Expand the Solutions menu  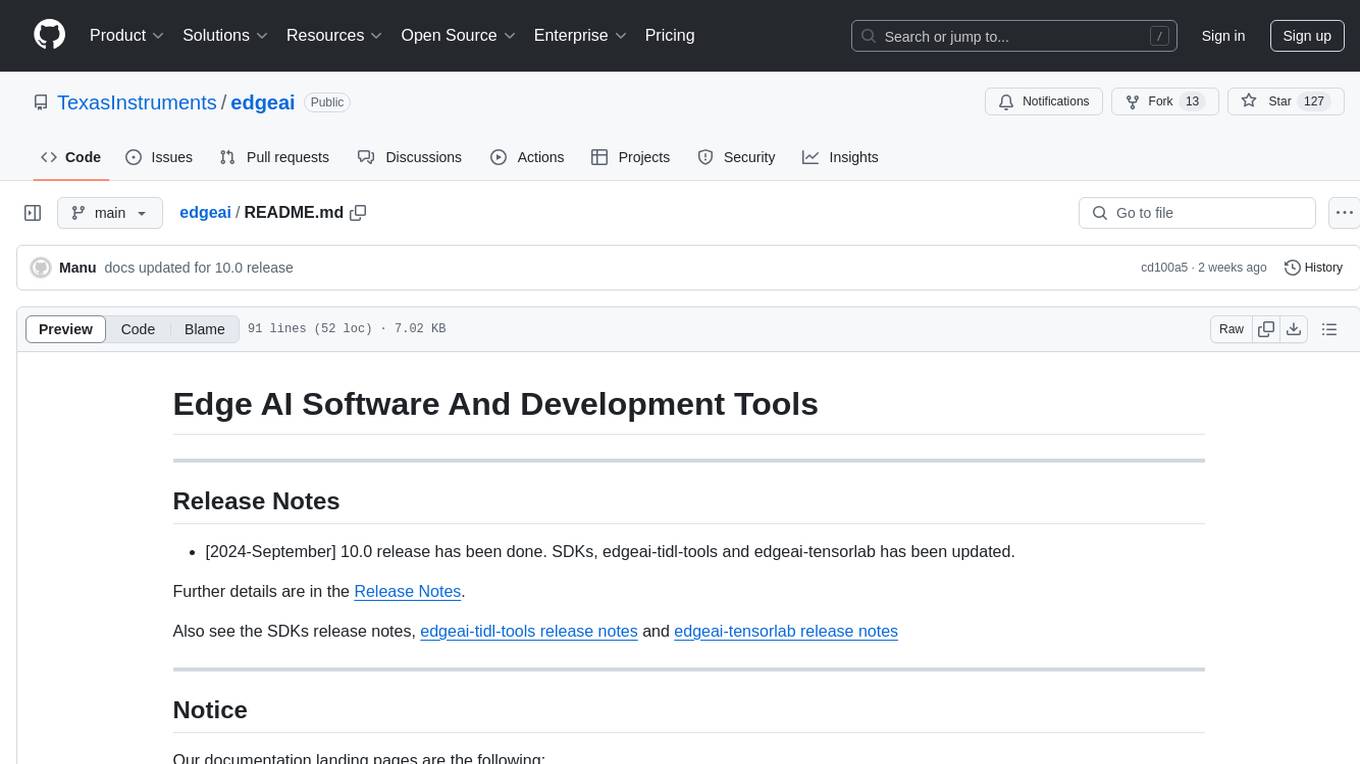pyautogui.click(x=225, y=35)
